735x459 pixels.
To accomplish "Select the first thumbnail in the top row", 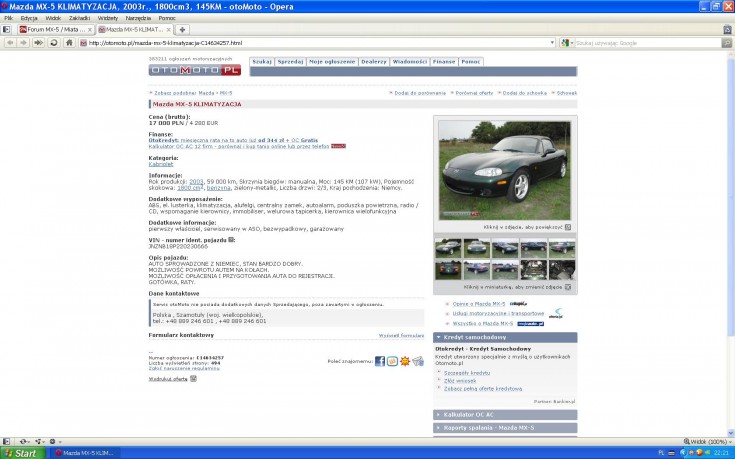I will [x=448, y=248].
